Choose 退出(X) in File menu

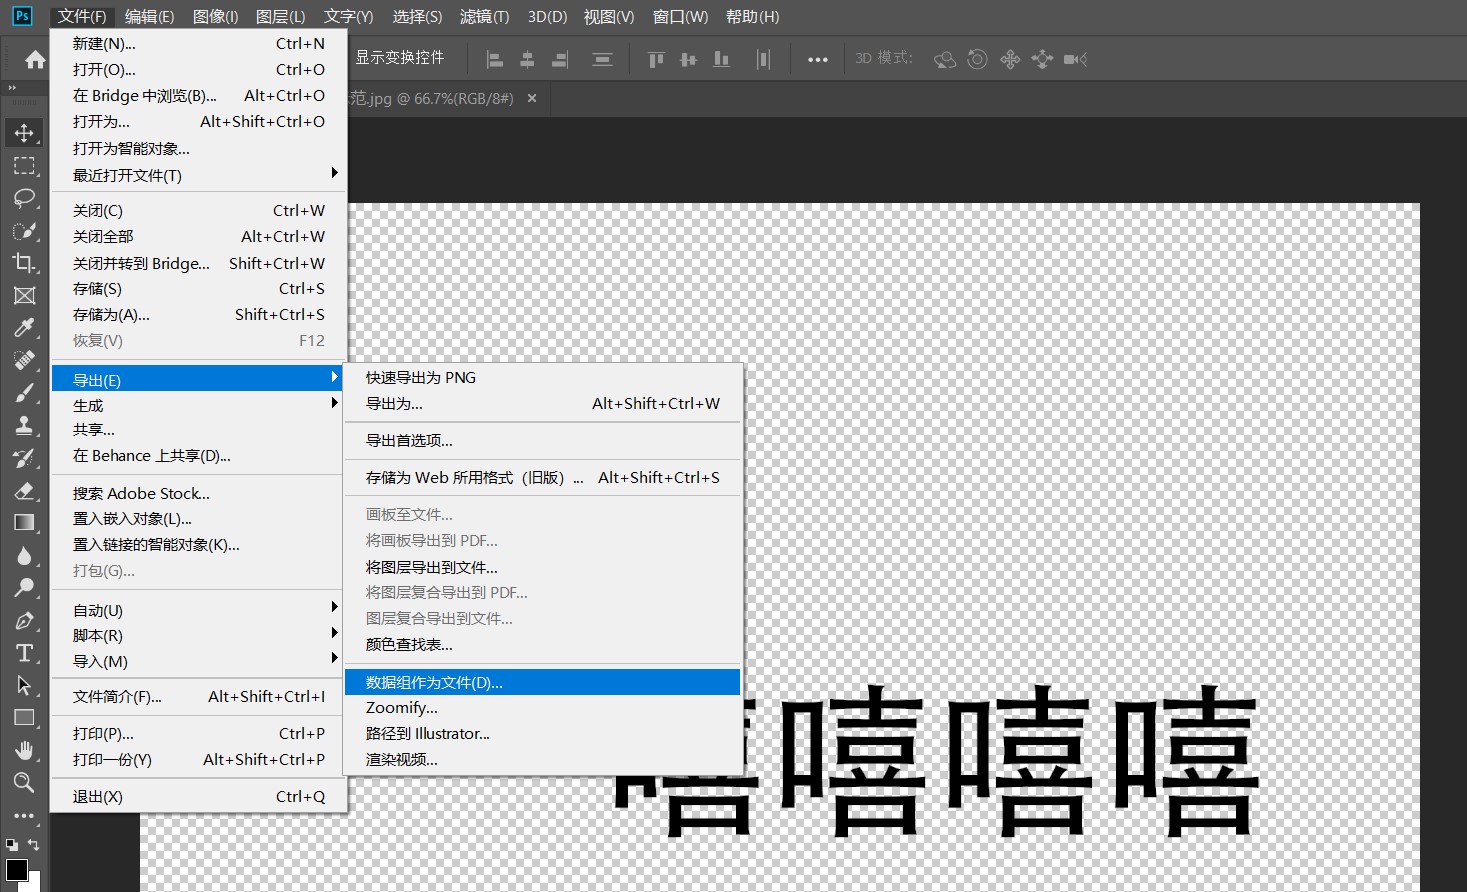point(199,796)
